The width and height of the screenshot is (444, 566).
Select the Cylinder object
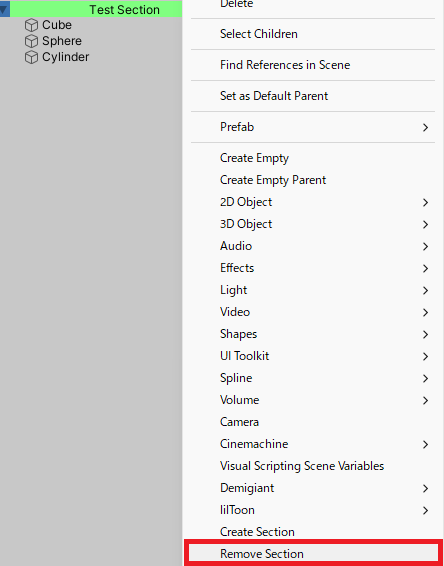(x=65, y=57)
